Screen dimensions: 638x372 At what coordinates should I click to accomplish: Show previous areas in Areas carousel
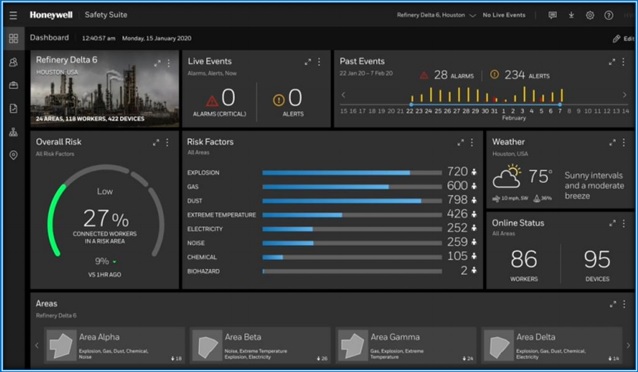[37, 346]
